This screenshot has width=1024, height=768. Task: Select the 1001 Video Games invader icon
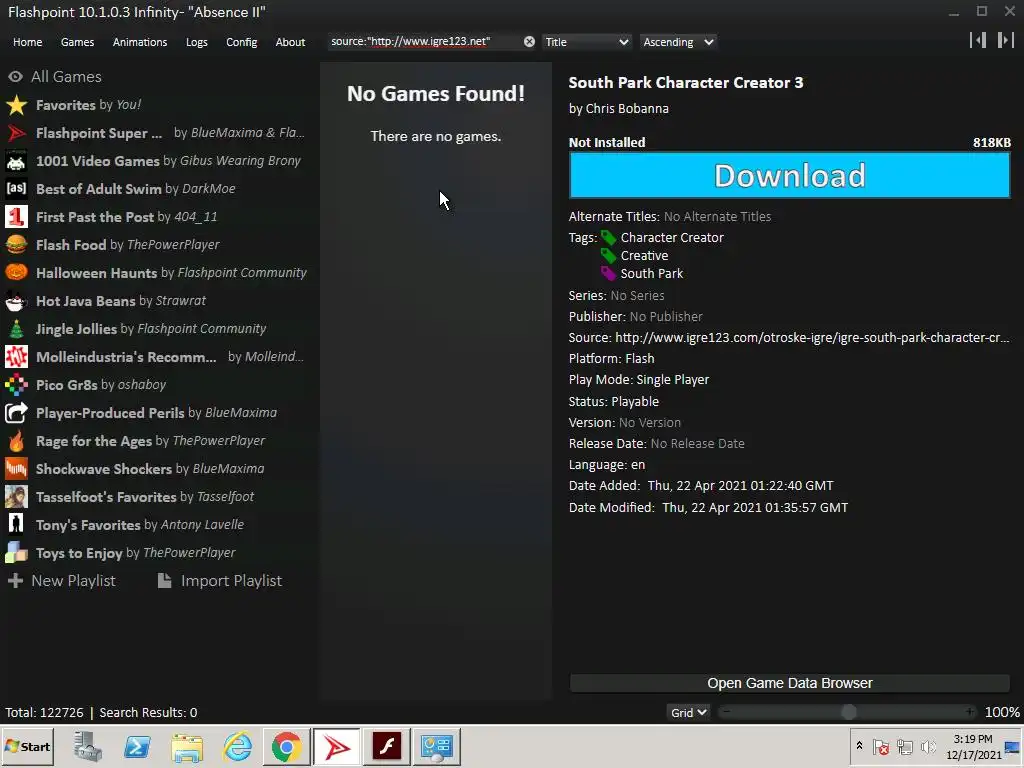16,161
